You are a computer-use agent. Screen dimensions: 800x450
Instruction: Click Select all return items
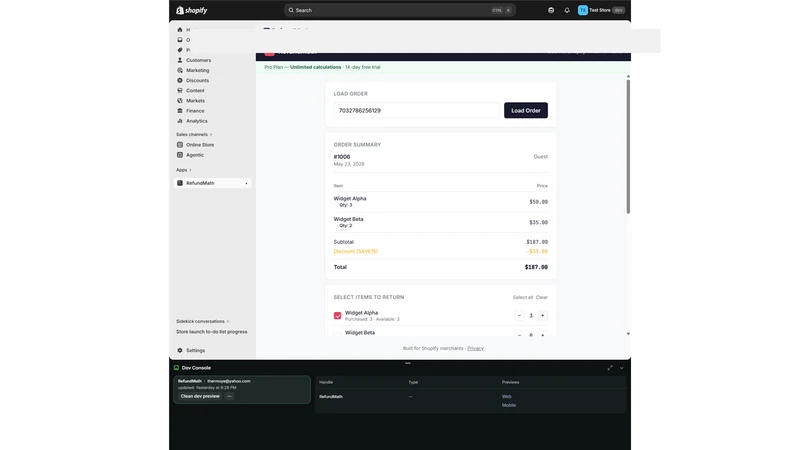(522, 297)
